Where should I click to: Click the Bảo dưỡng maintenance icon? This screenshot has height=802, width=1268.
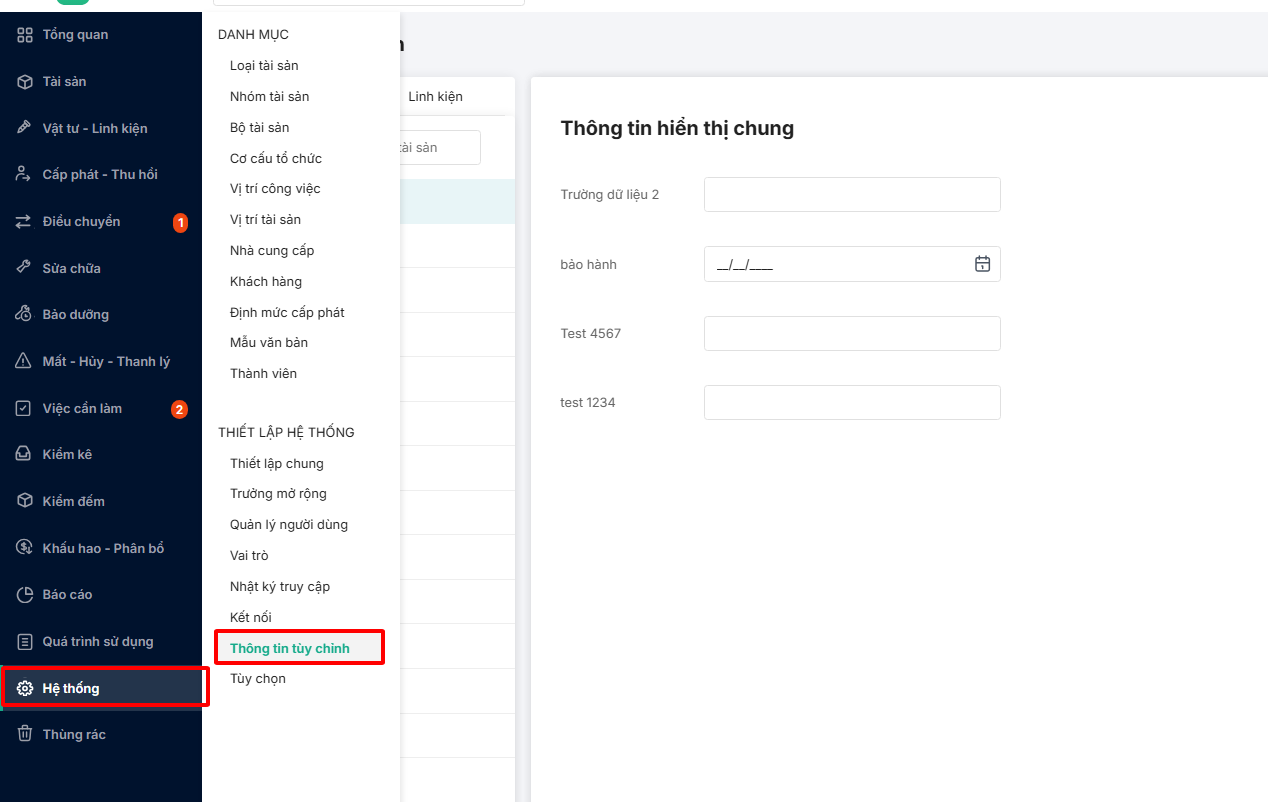(25, 314)
